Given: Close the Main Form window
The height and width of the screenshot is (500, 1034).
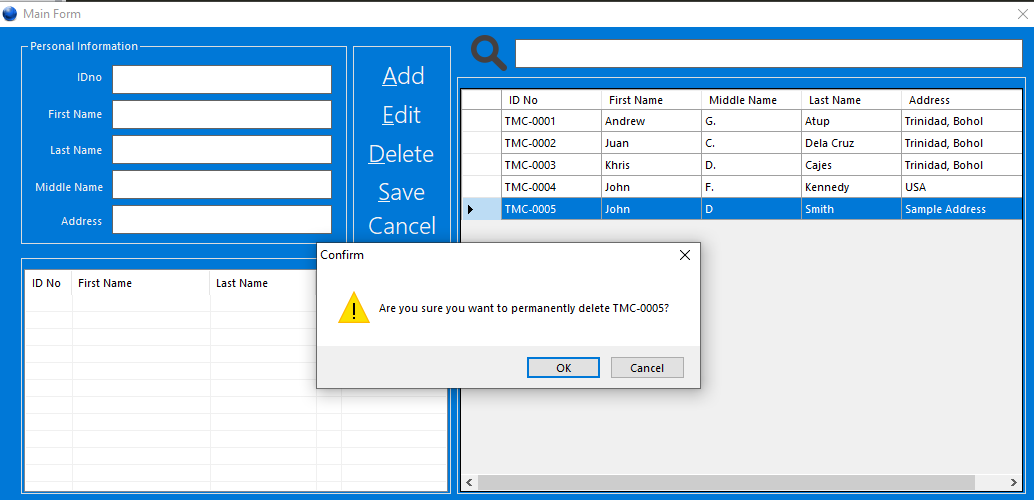Looking at the screenshot, I should [x=1023, y=13].
